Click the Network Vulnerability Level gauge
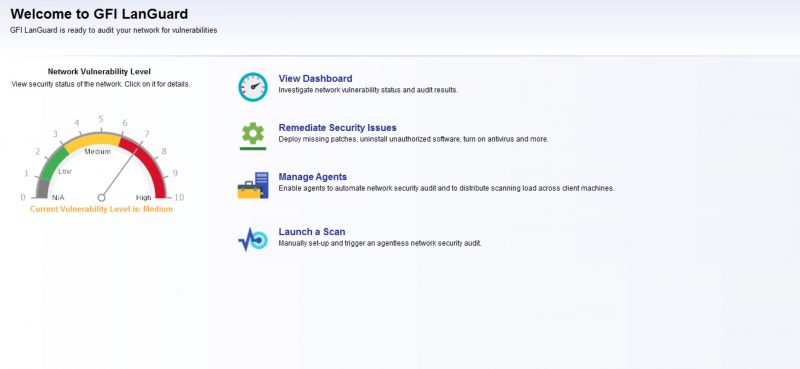The width and height of the screenshot is (800, 369). tap(101, 158)
